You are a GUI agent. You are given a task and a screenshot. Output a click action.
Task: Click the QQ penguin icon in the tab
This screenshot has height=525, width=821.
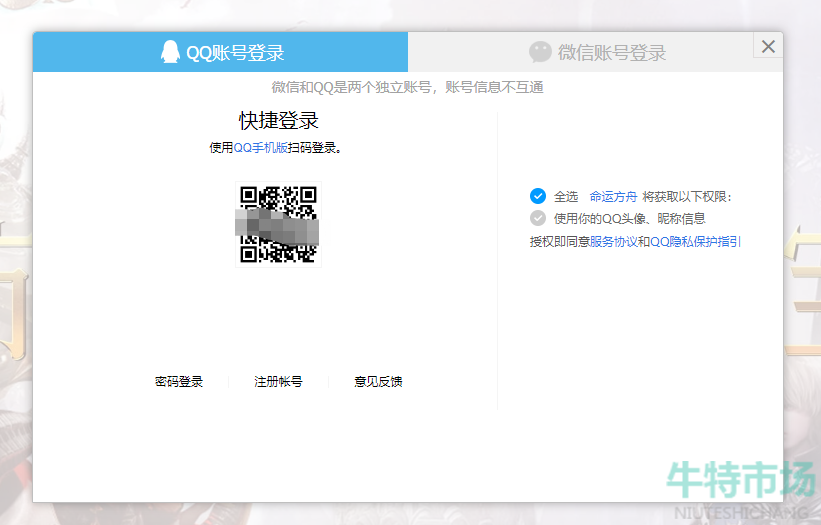(x=170, y=52)
